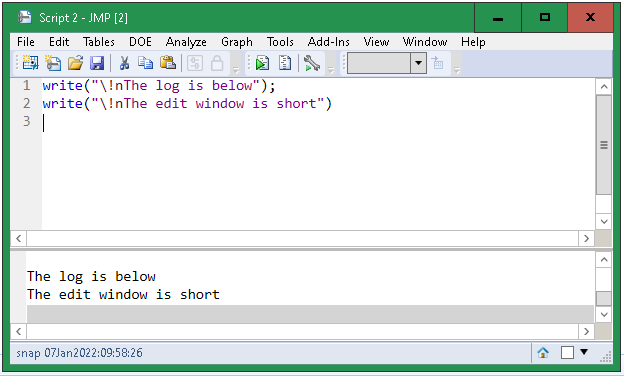The width and height of the screenshot is (624, 376).
Task: Click script line 2 'The edit window is short' code
Action: click(187, 103)
